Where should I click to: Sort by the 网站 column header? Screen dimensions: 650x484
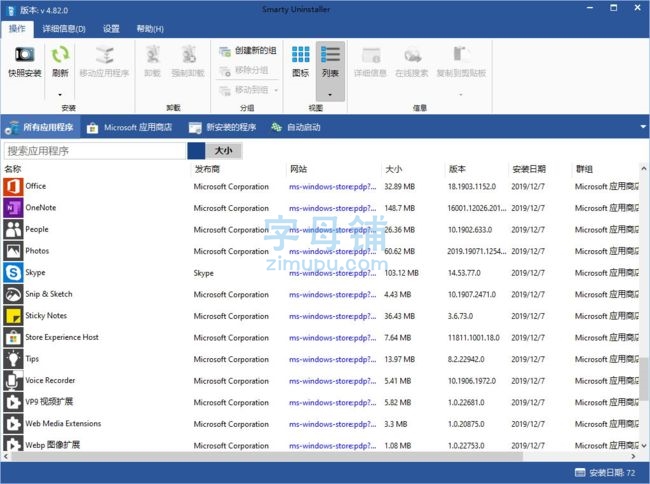point(298,169)
